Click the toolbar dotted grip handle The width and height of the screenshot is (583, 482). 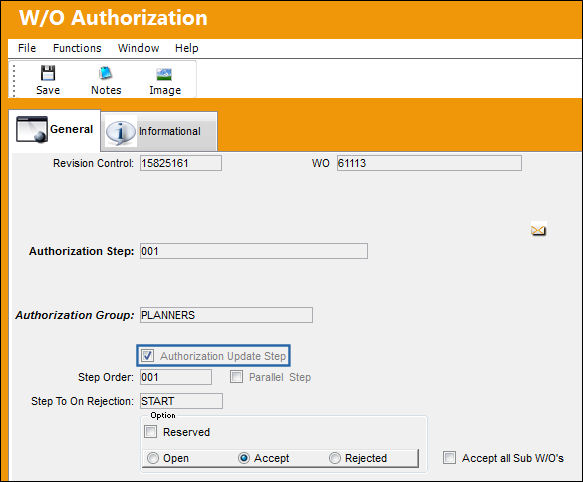point(14,80)
